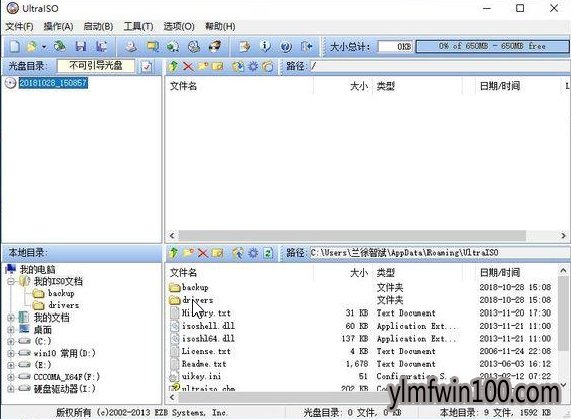Collapse the 我的ISO文档 tree node
This screenshot has height=419, width=571.
click(11, 281)
